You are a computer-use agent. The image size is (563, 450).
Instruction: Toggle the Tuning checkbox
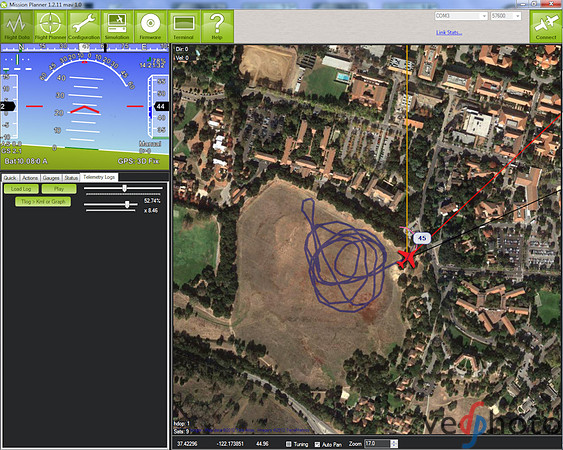(289, 444)
